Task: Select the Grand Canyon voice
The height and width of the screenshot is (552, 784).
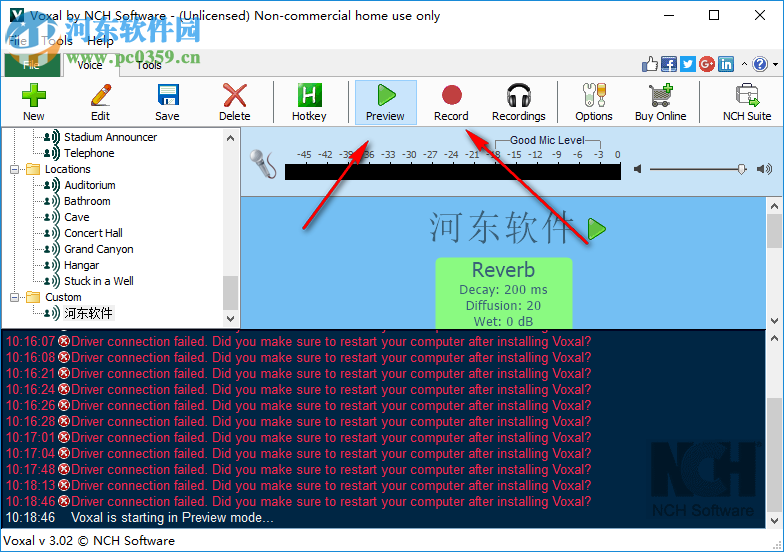Action: pyautogui.click(x=98, y=249)
